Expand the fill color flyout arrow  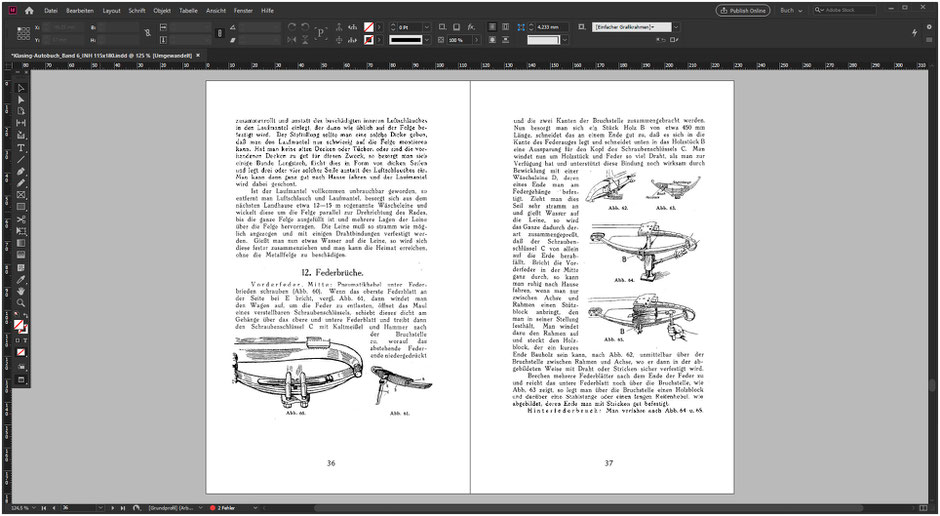(379, 27)
